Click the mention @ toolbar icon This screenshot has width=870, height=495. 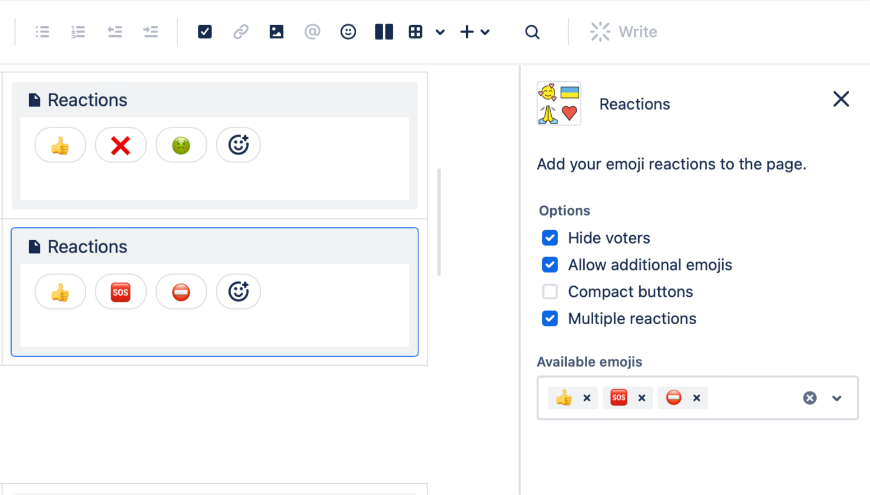coord(312,32)
